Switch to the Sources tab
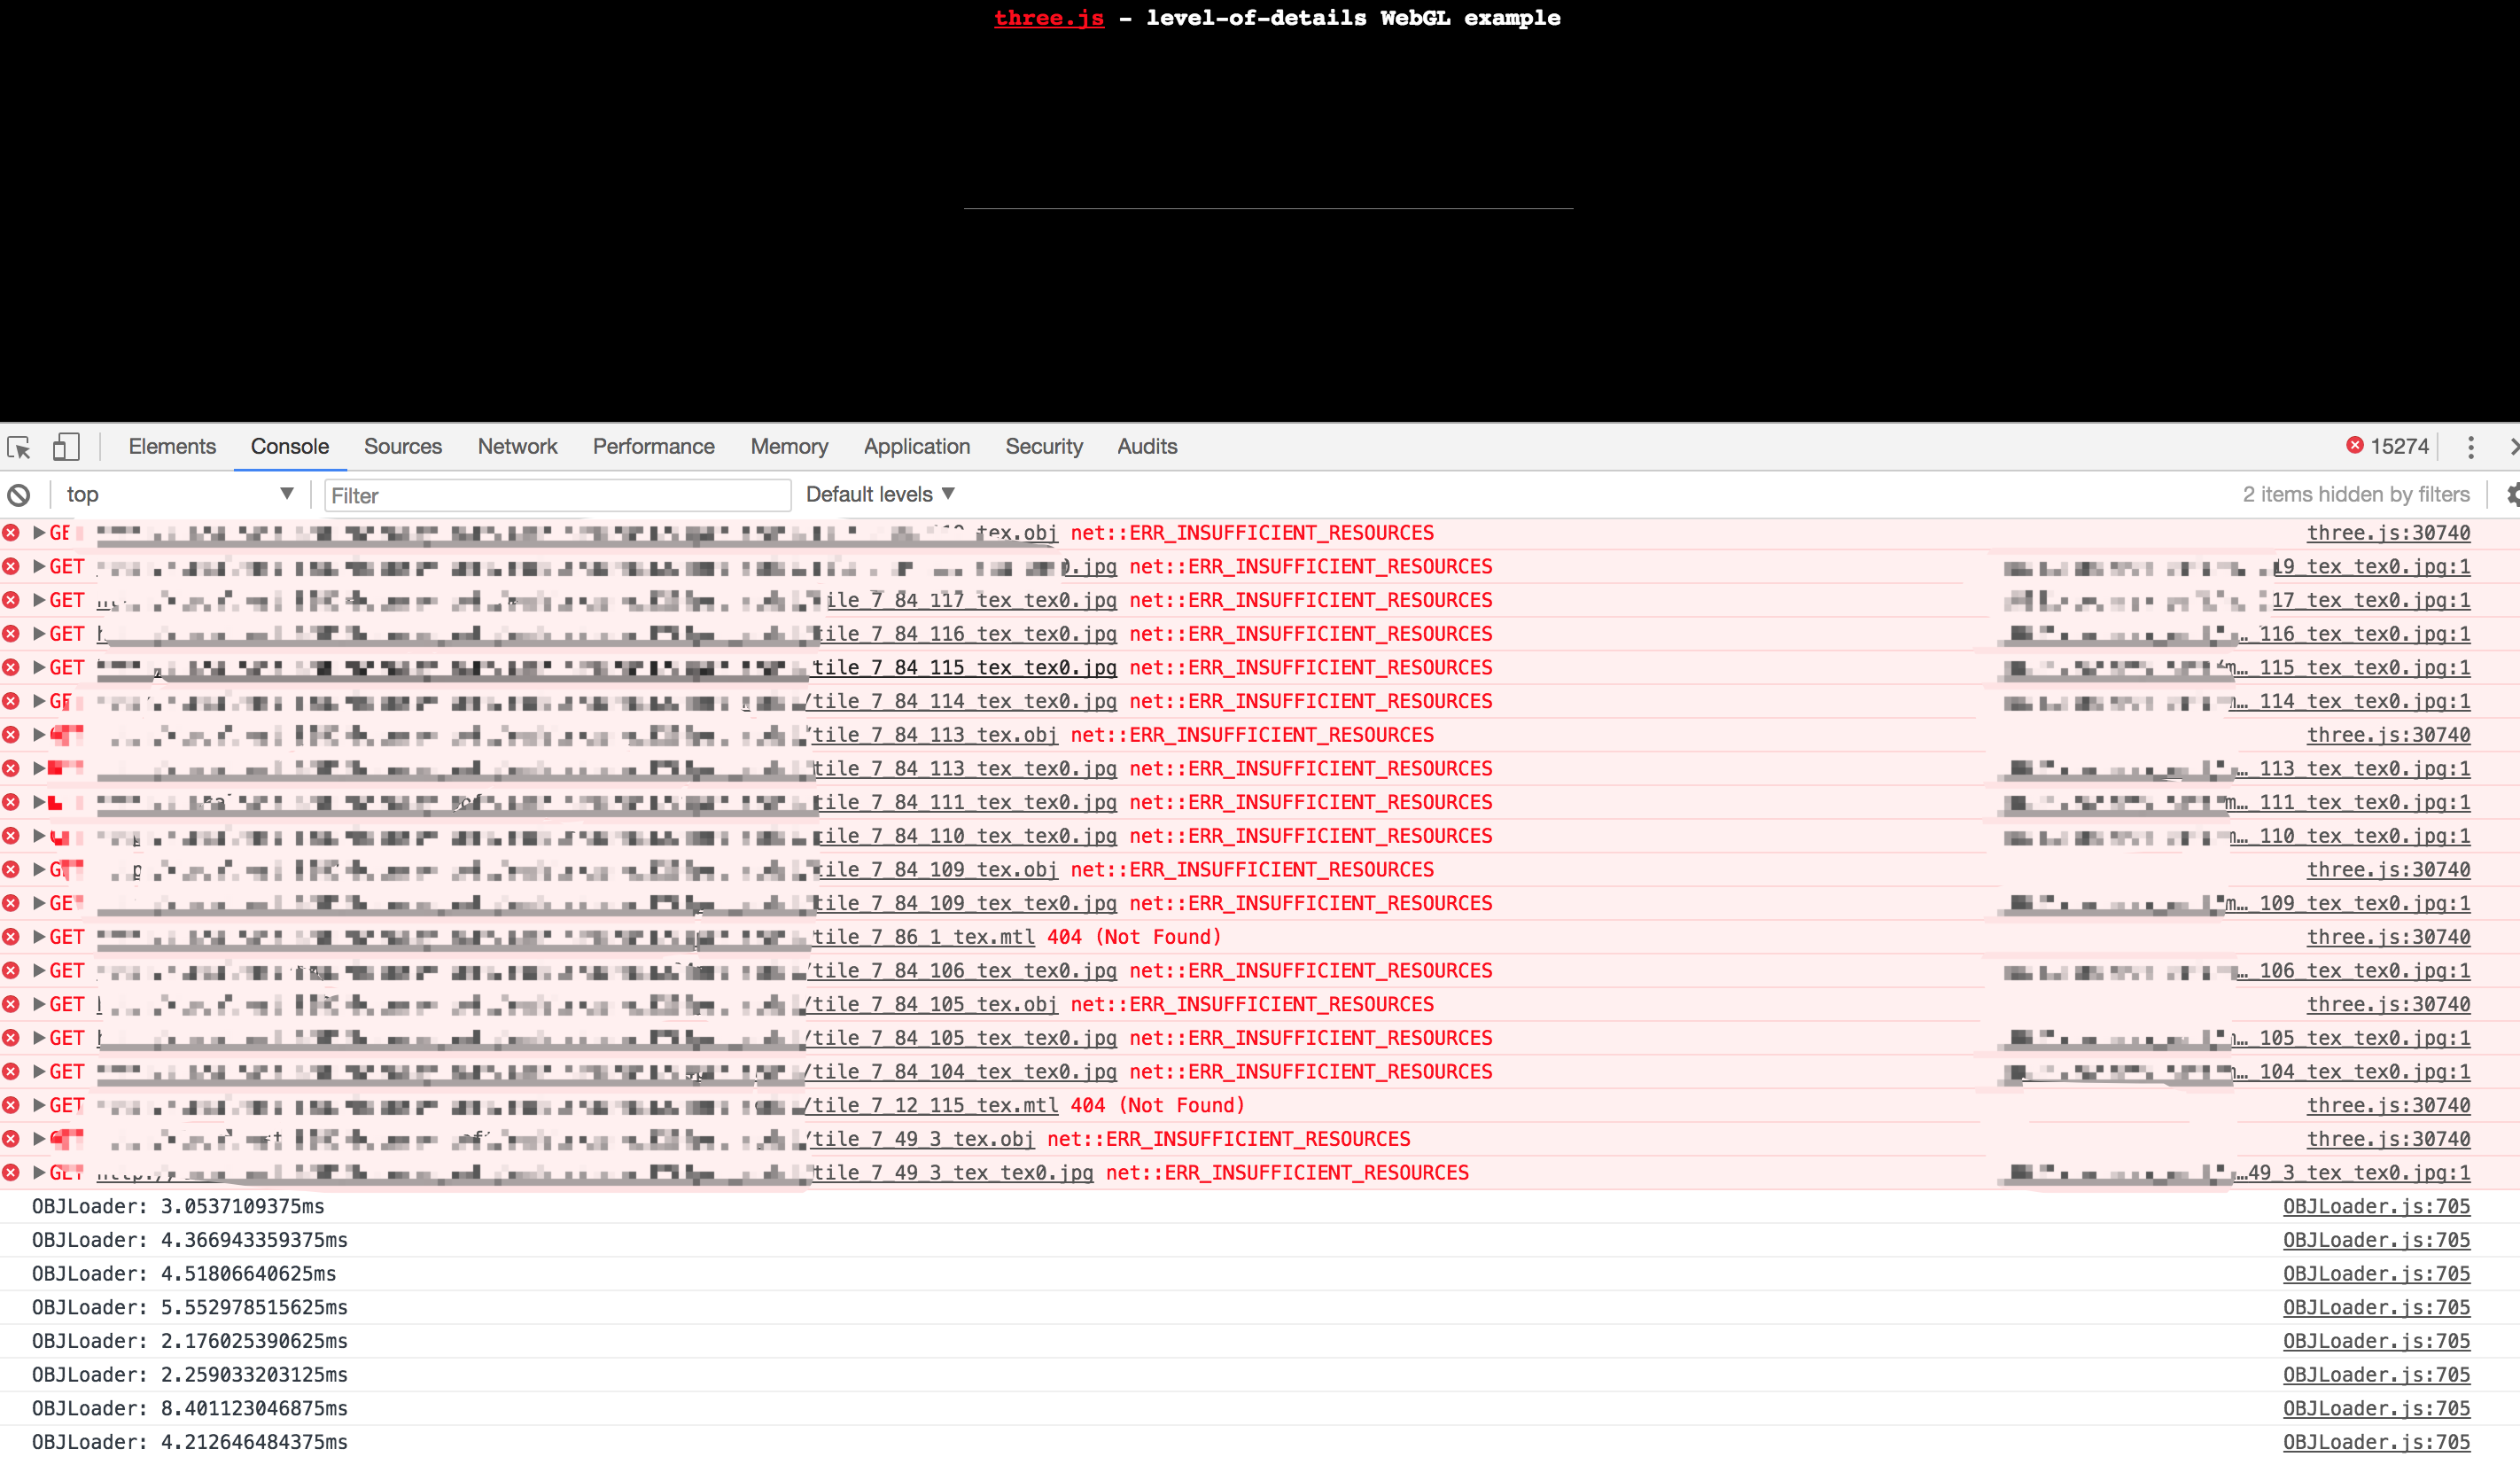This screenshot has width=2520, height=1457. pos(402,447)
